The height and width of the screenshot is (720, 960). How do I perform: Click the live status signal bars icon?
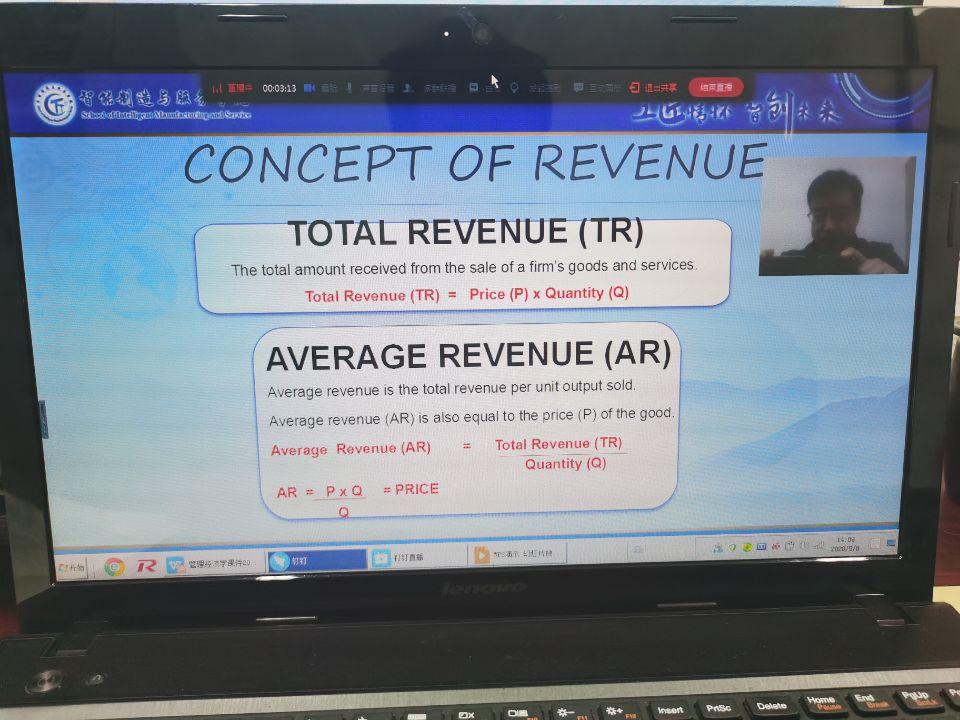click(x=217, y=88)
